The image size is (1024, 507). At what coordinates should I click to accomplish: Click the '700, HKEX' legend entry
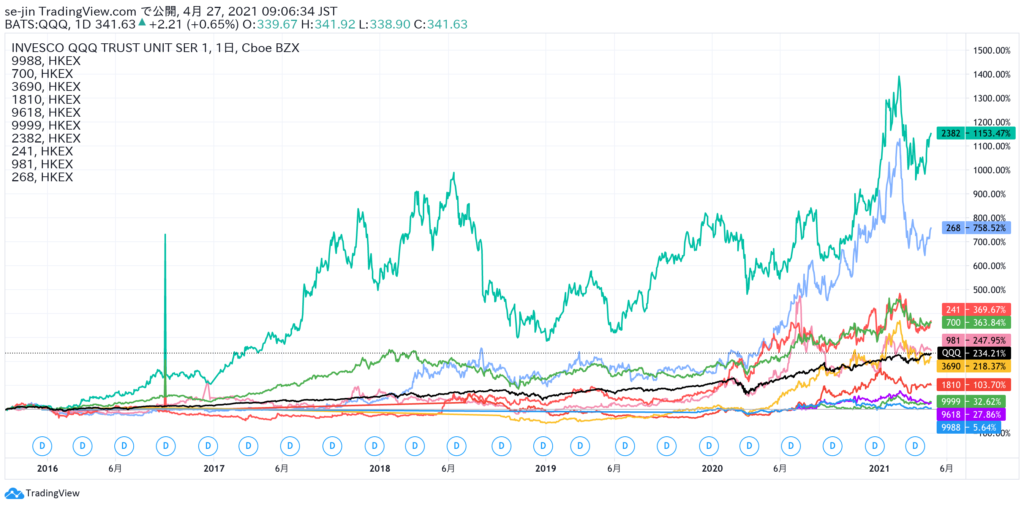coord(42,74)
